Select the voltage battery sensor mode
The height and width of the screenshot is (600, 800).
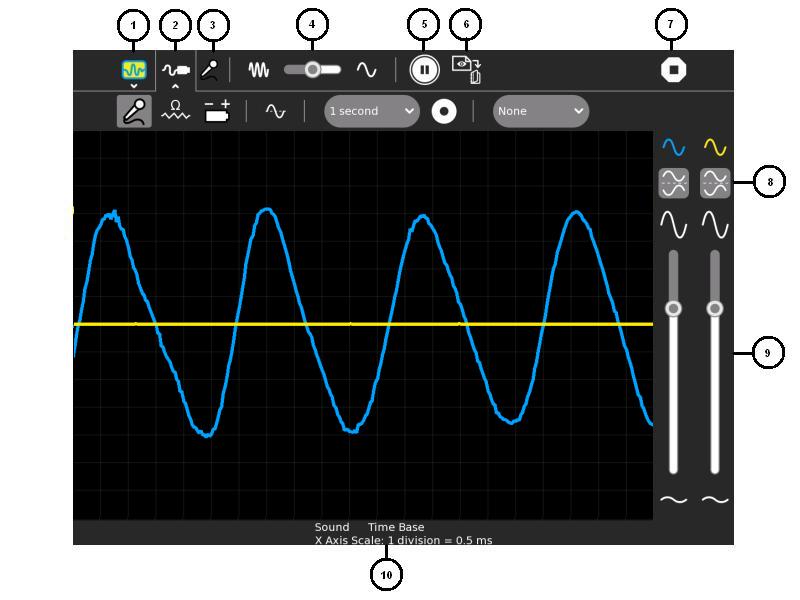[217, 111]
